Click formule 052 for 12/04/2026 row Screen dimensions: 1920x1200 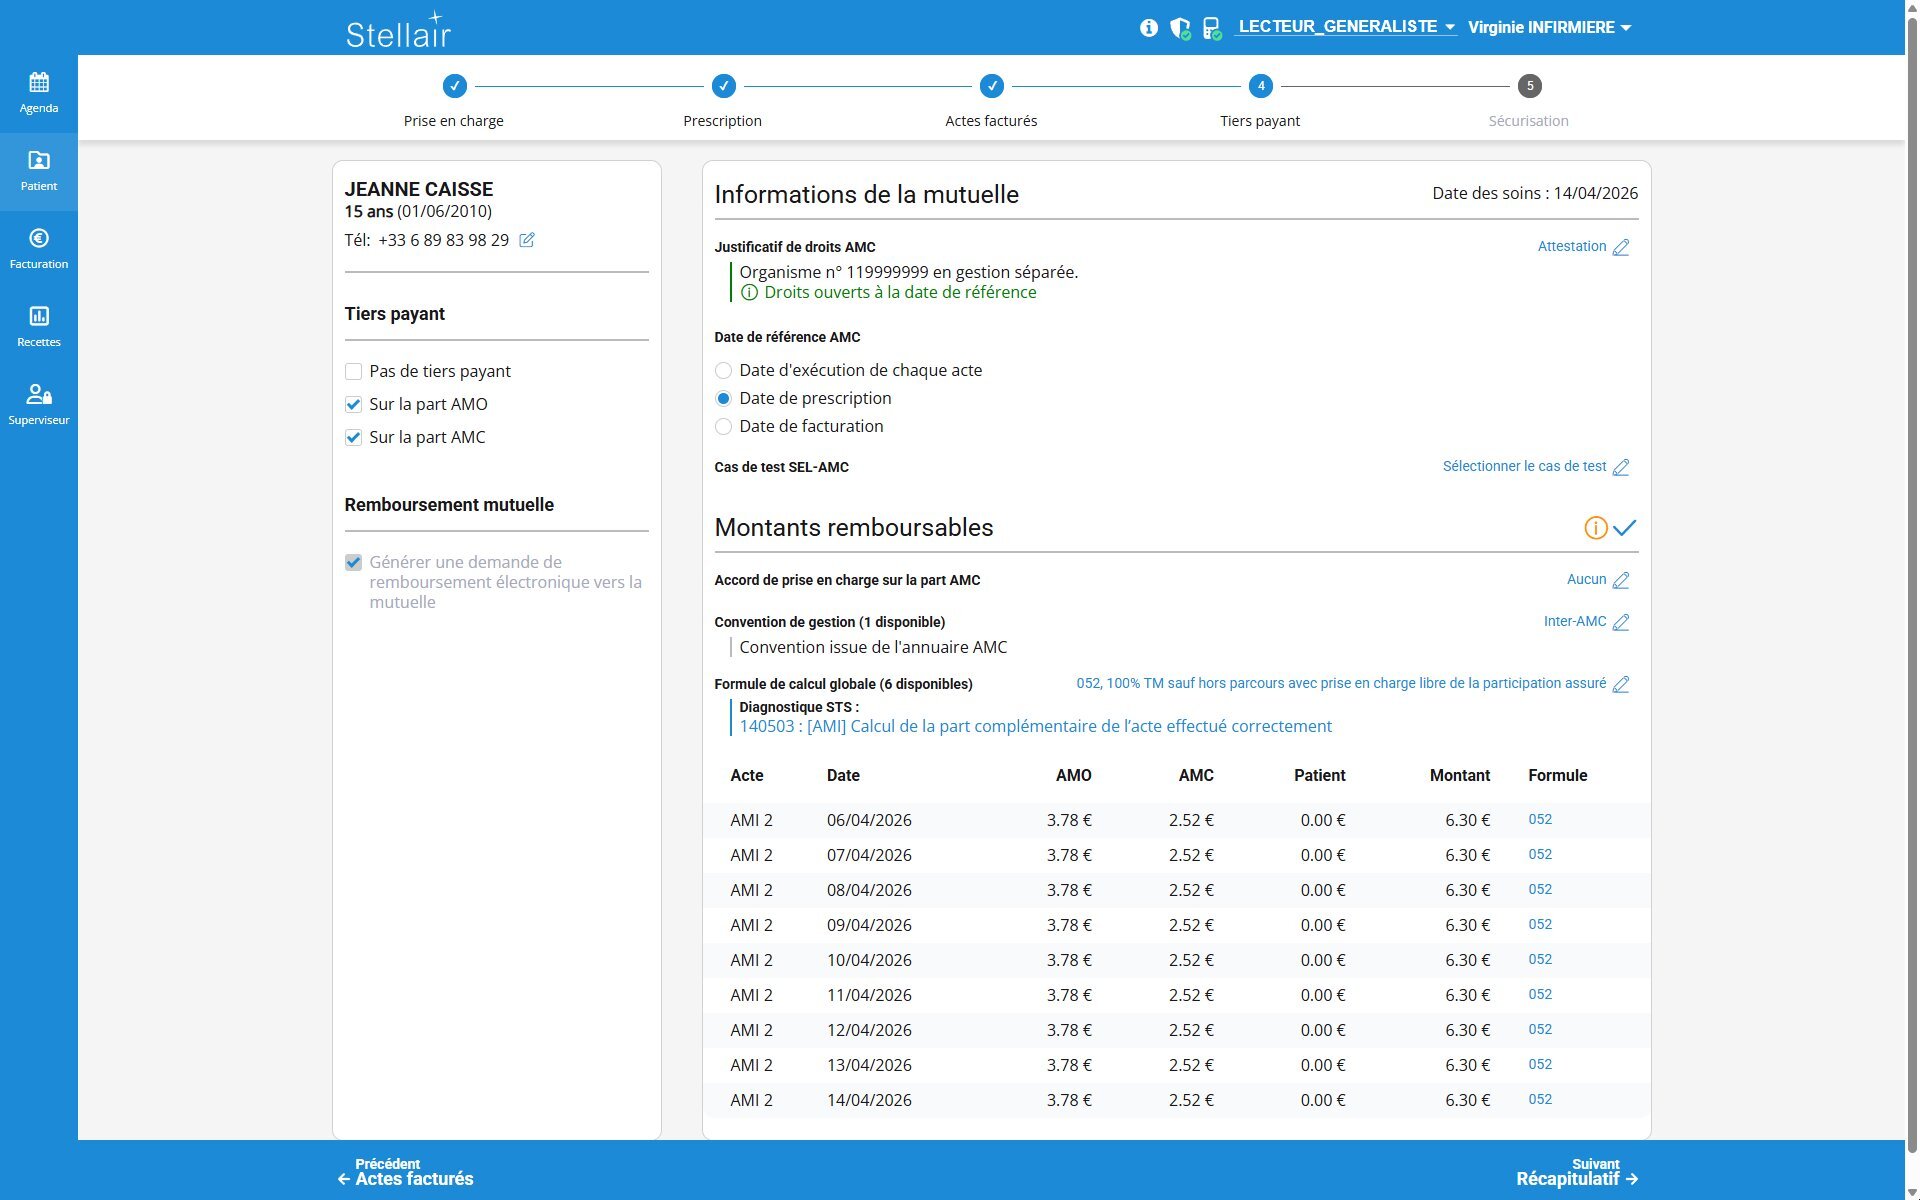coord(1540,1030)
